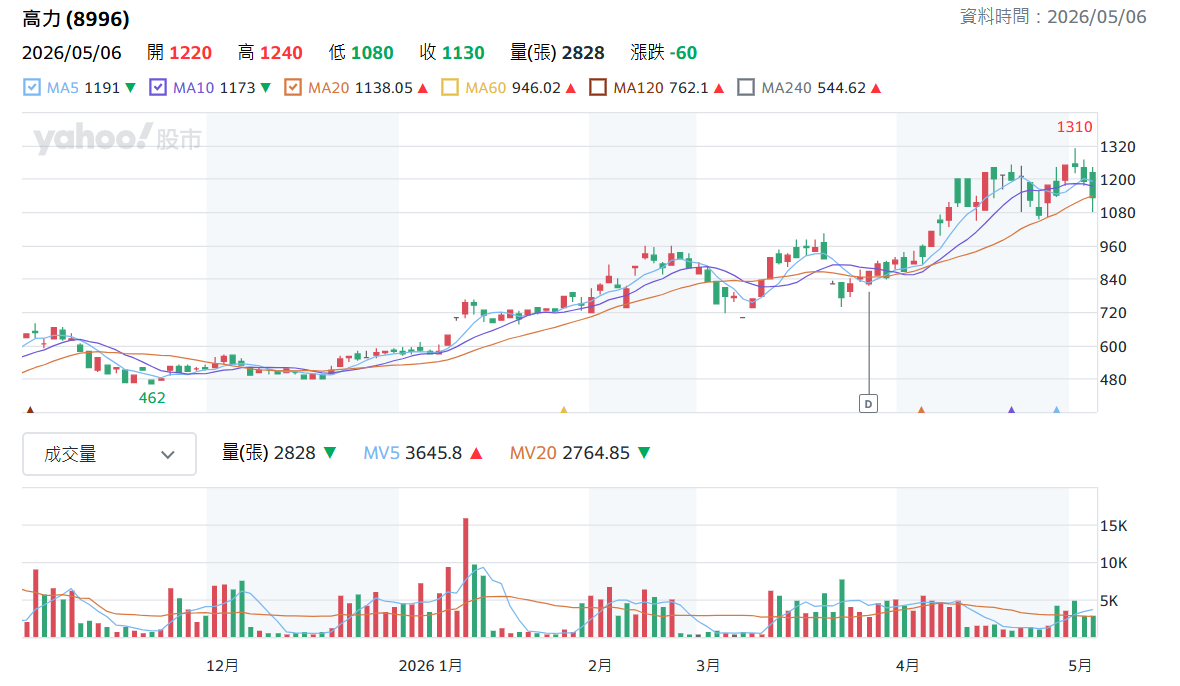Enable the MA60 moving average checkbox

click(450, 88)
